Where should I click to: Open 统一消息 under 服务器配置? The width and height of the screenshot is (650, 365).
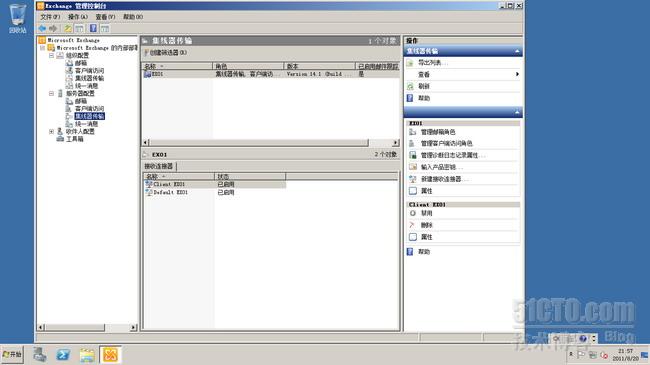click(x=86, y=124)
